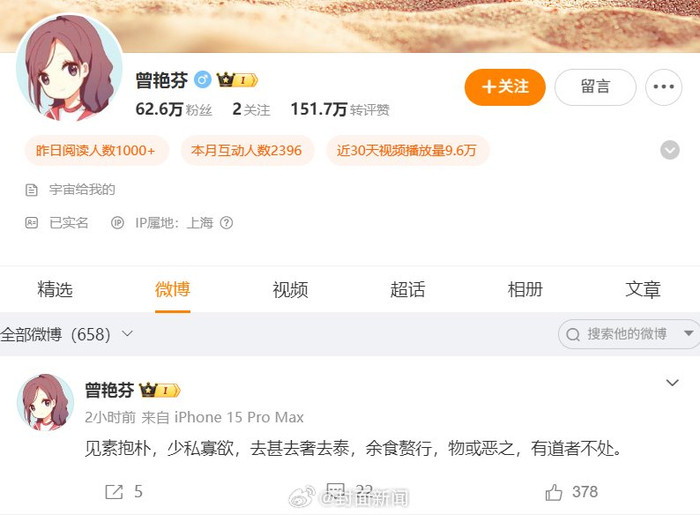
Task: Switch to the 相册 tab
Action: tap(525, 290)
